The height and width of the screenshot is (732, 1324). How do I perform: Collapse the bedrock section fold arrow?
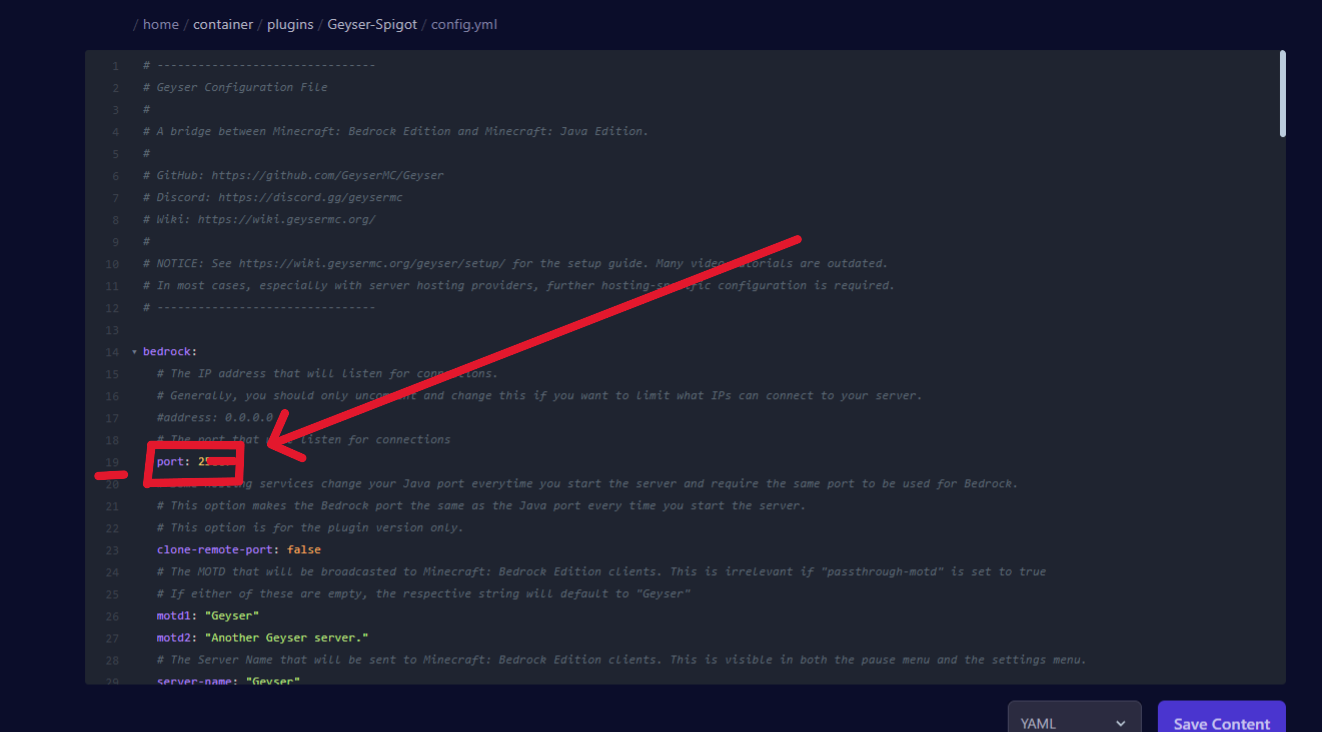coord(132,351)
